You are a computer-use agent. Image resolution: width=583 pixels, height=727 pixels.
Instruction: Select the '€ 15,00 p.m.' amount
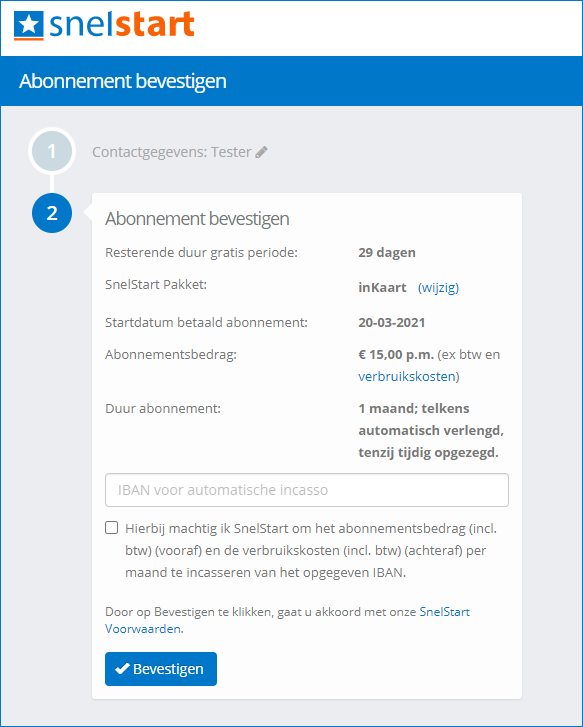(396, 355)
